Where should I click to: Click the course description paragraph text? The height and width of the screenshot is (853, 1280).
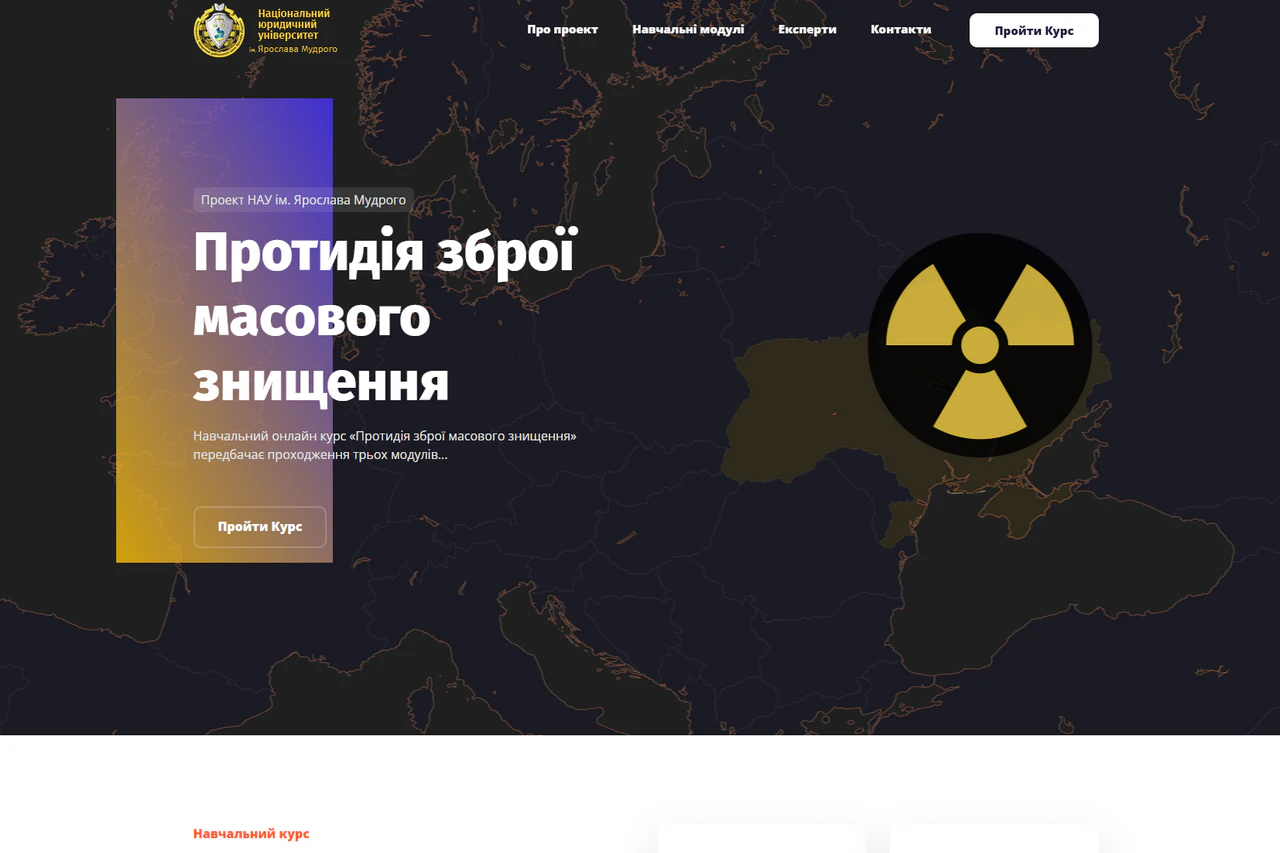pyautogui.click(x=385, y=445)
